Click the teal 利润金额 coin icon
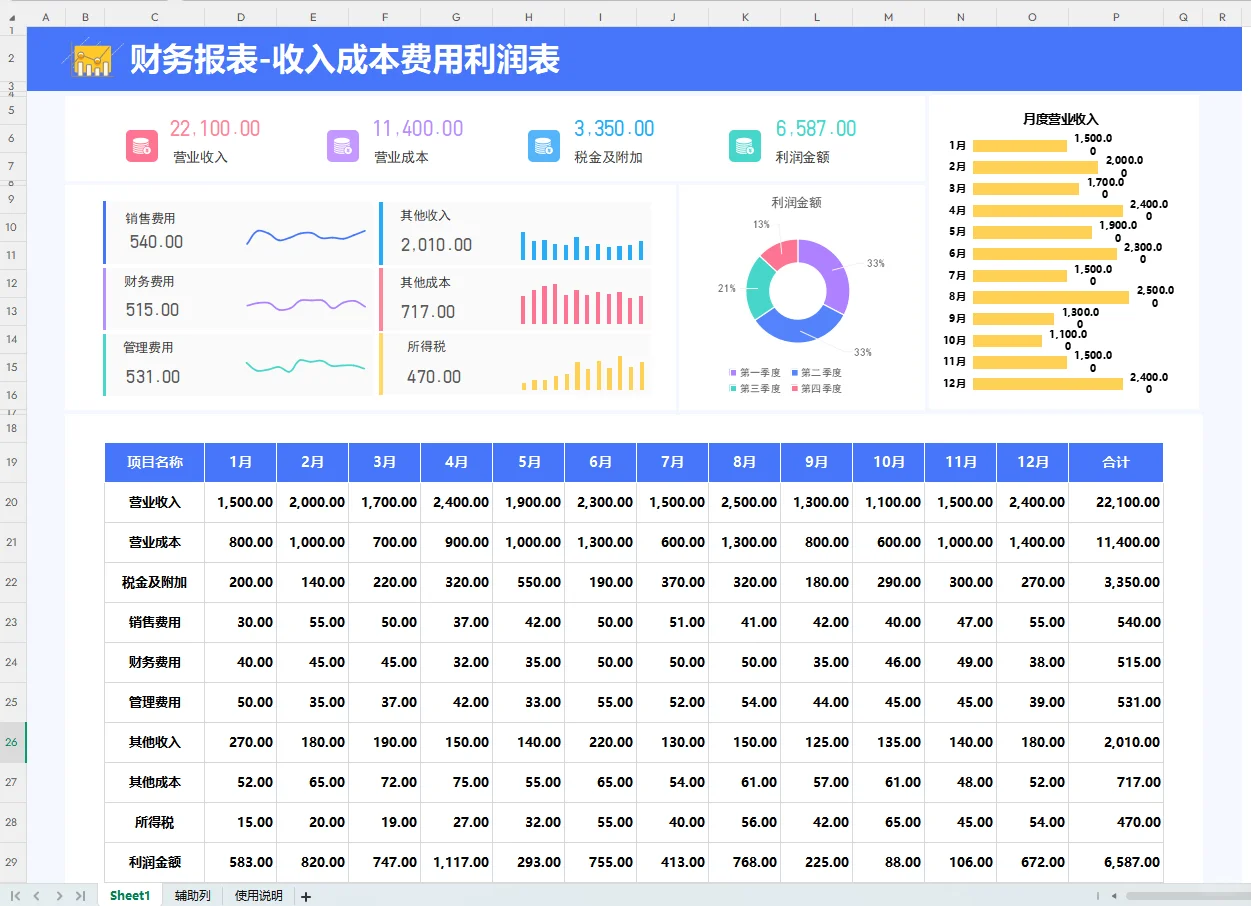Image resolution: width=1251 pixels, height=906 pixels. 744,146
